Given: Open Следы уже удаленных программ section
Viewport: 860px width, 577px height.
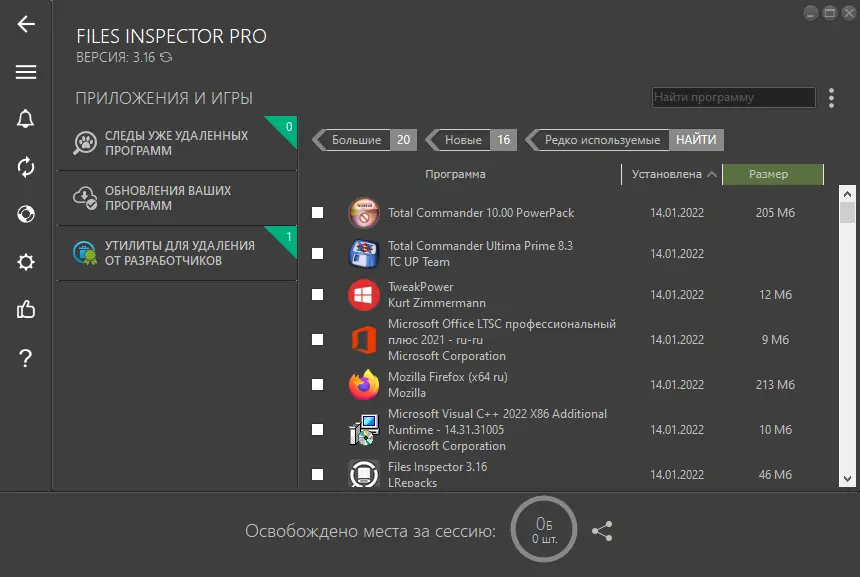Looking at the screenshot, I should click(177, 143).
